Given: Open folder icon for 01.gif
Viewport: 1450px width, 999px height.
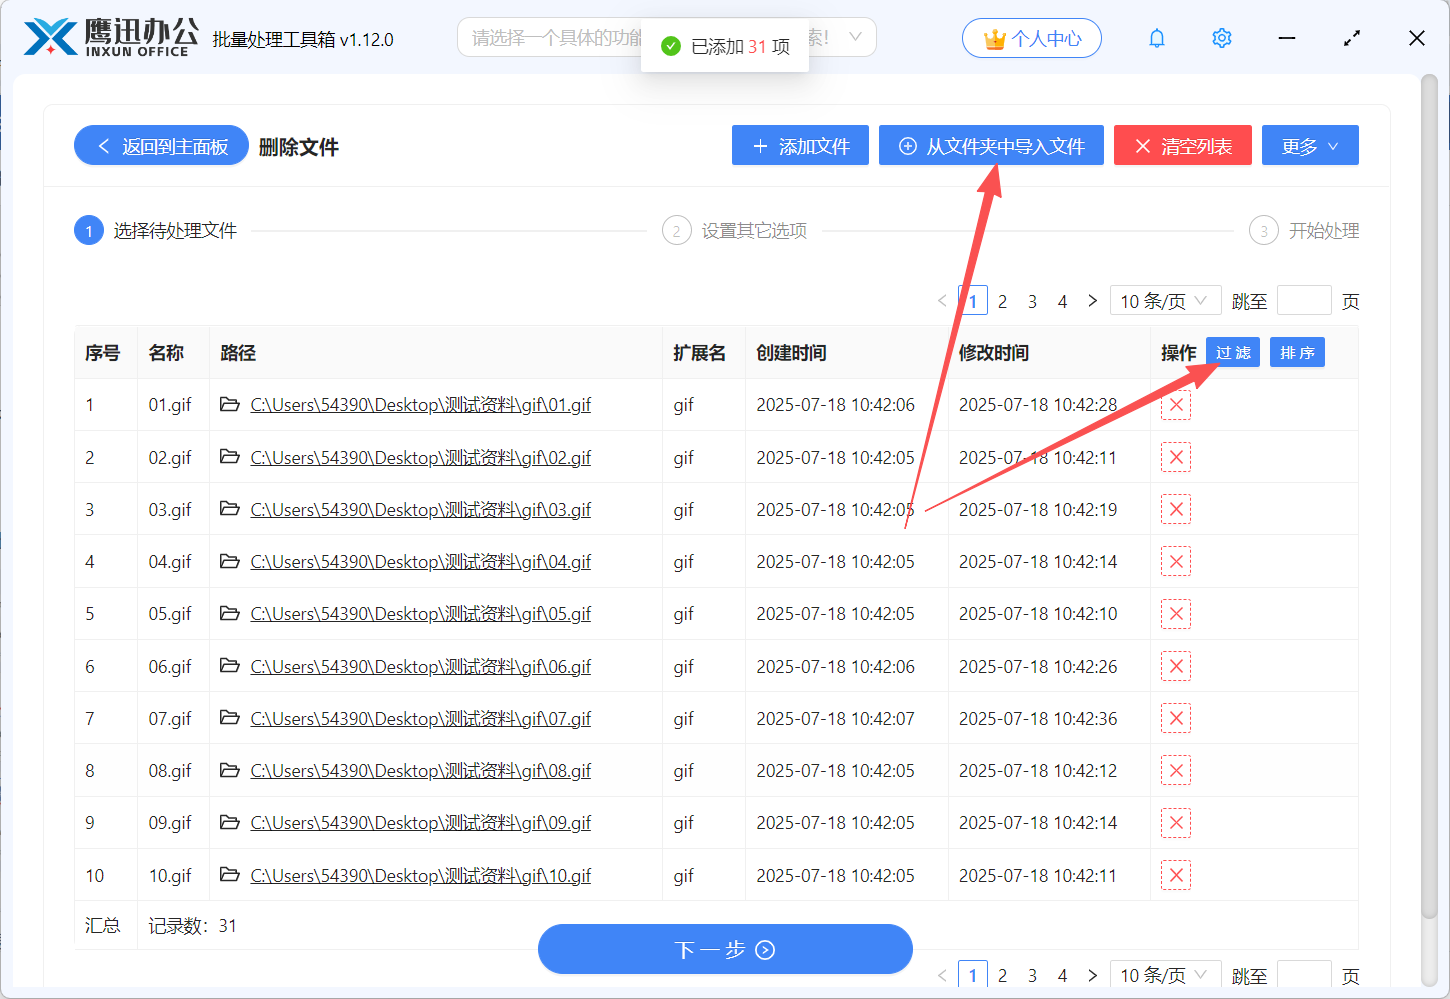Looking at the screenshot, I should pyautogui.click(x=230, y=404).
